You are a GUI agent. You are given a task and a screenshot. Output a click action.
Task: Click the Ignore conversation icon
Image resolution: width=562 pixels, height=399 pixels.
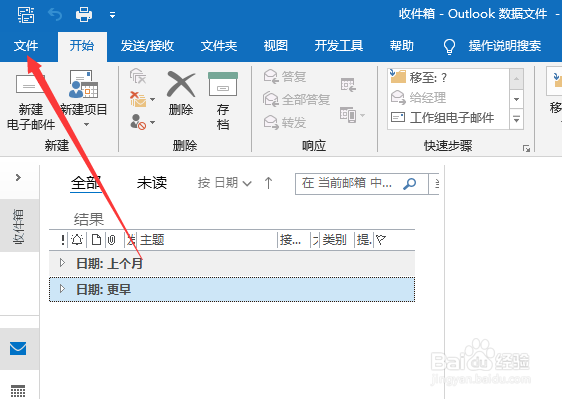point(138,76)
